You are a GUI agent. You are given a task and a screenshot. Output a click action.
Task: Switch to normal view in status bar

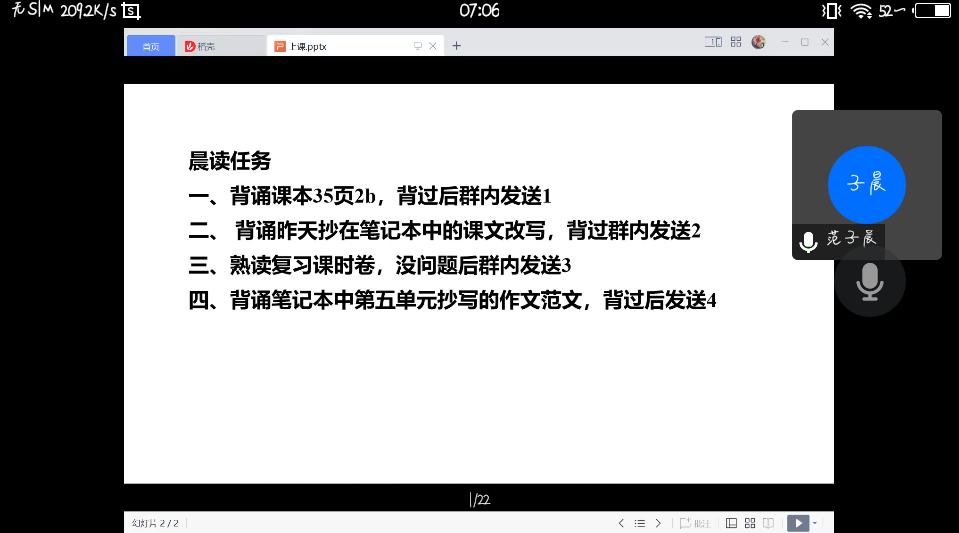pyautogui.click(x=732, y=523)
